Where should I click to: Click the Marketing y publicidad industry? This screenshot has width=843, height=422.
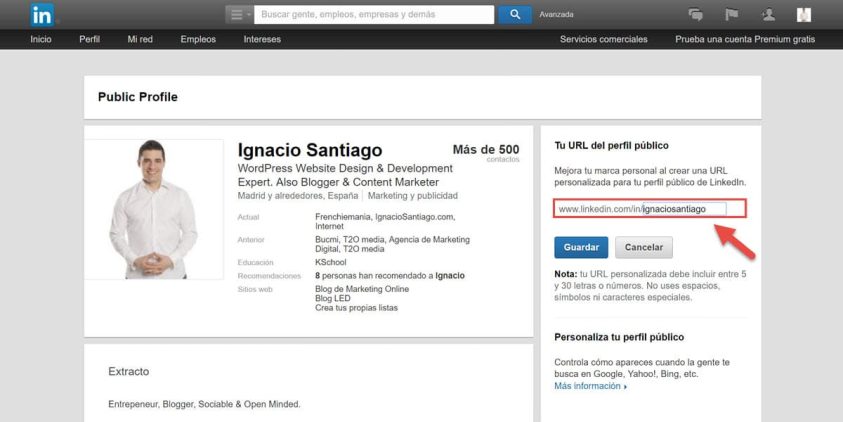click(x=412, y=196)
